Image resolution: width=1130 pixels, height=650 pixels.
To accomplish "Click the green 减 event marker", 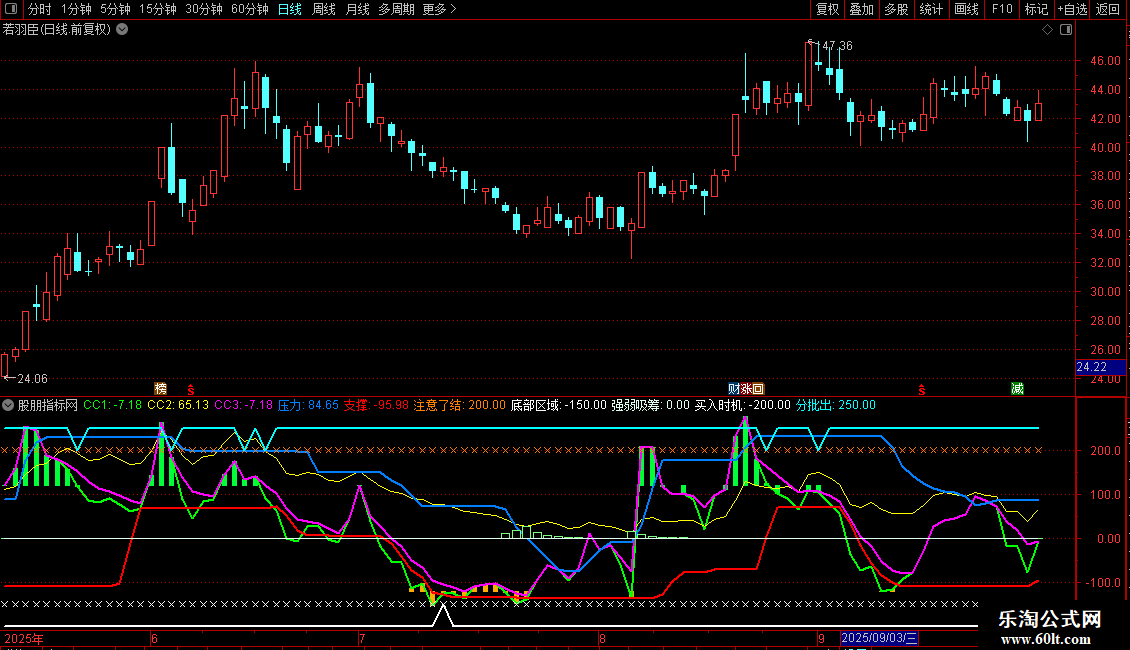I will [x=1018, y=389].
